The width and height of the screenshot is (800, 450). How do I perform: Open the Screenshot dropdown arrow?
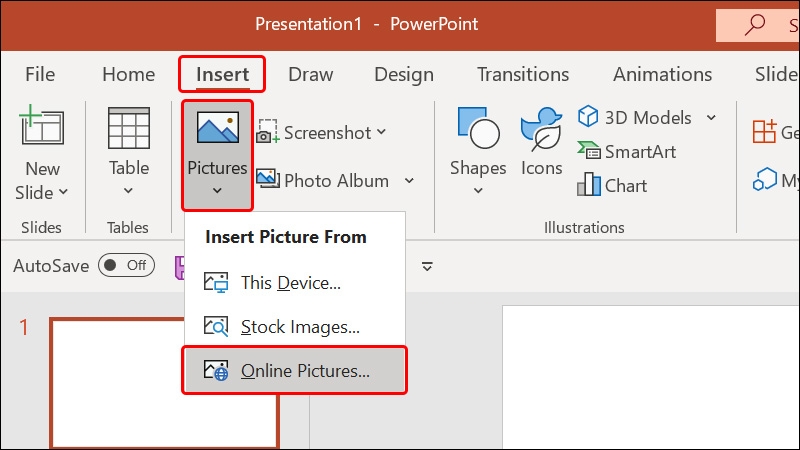click(x=382, y=132)
